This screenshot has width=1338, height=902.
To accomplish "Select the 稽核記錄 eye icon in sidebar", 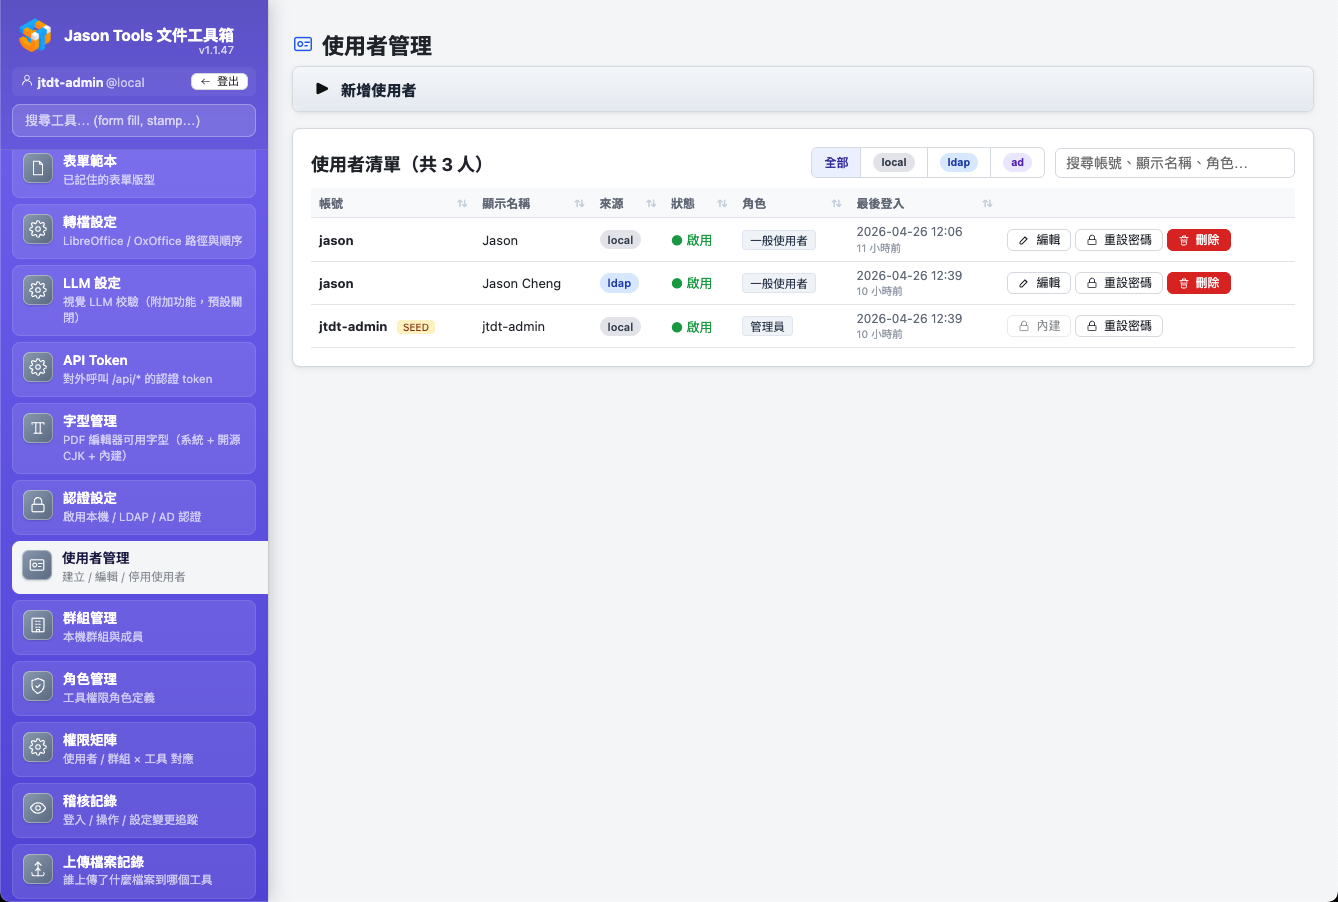I will [x=37, y=808].
